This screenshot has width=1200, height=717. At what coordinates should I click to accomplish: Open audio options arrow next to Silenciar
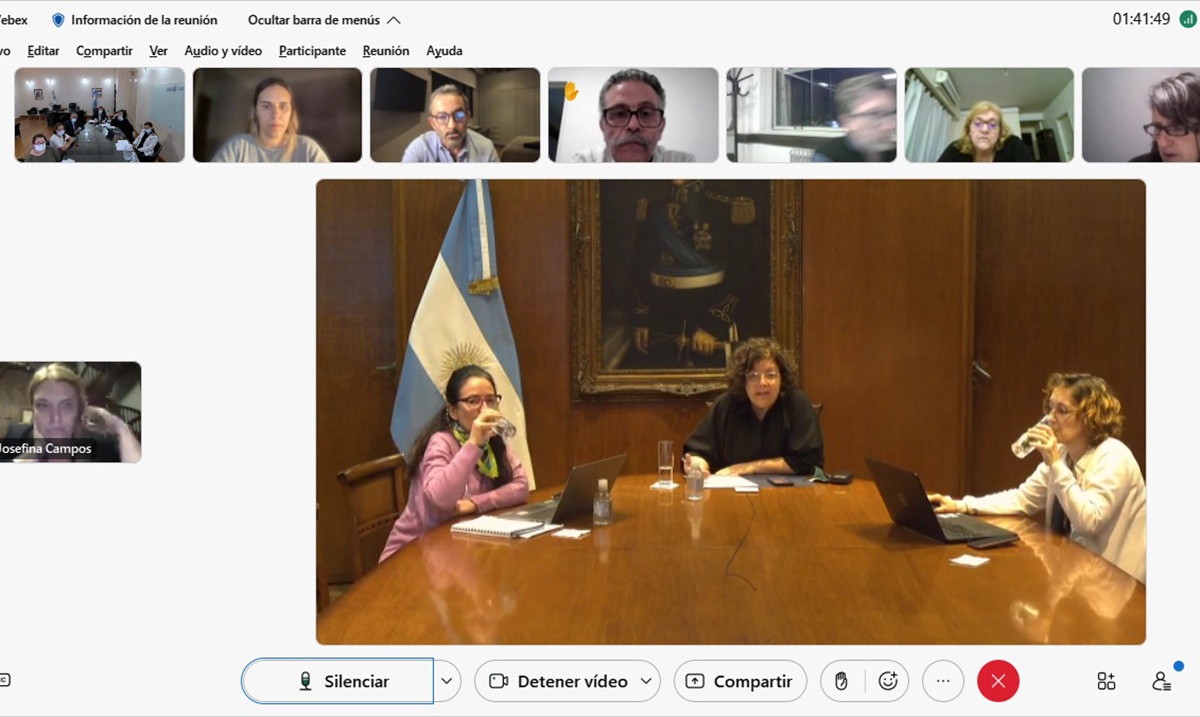(x=447, y=681)
